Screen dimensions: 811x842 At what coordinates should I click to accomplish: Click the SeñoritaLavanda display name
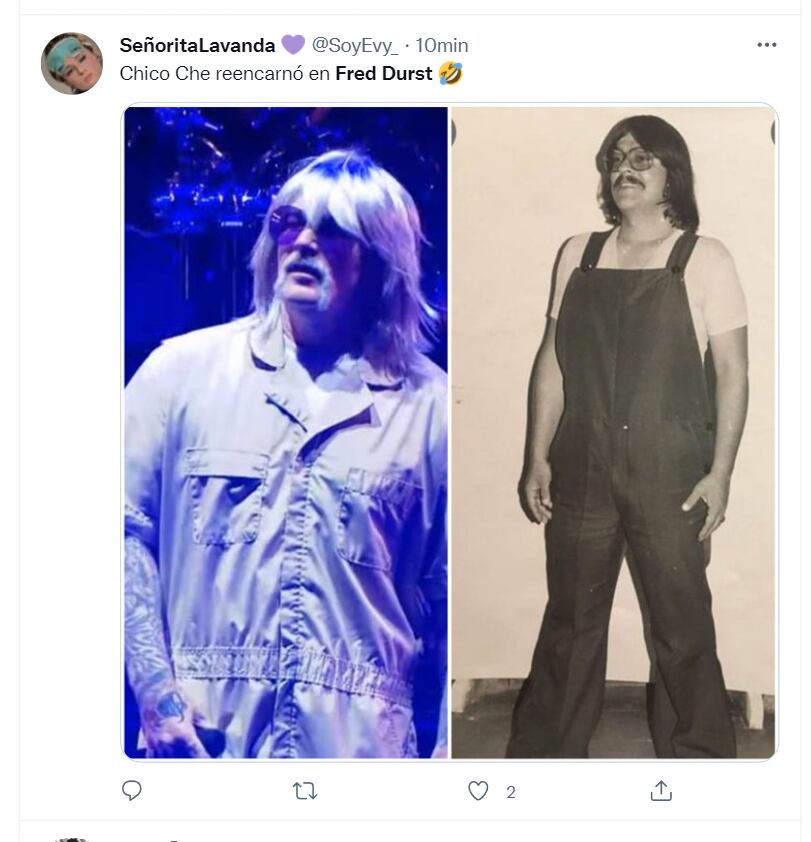click(x=197, y=45)
